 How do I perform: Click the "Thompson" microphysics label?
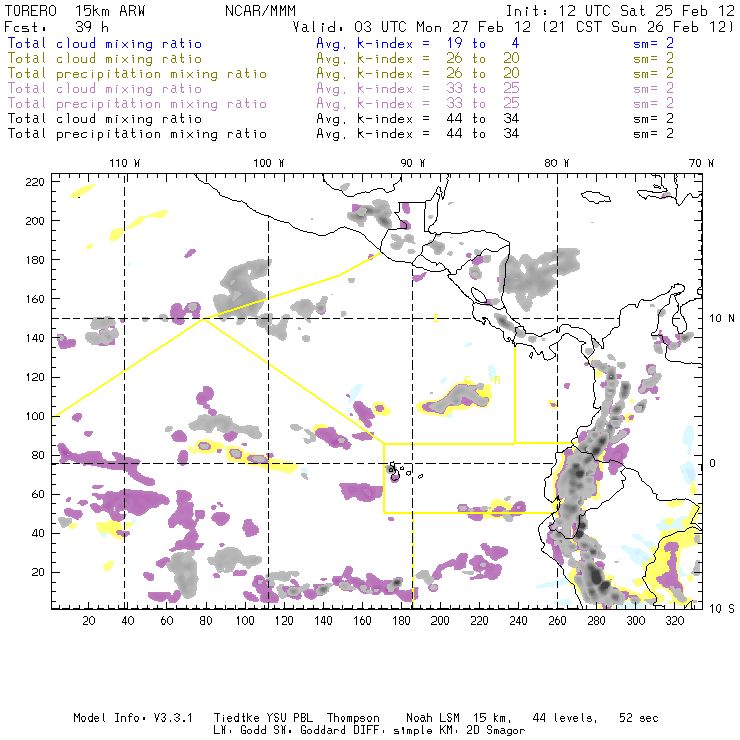coord(353,719)
